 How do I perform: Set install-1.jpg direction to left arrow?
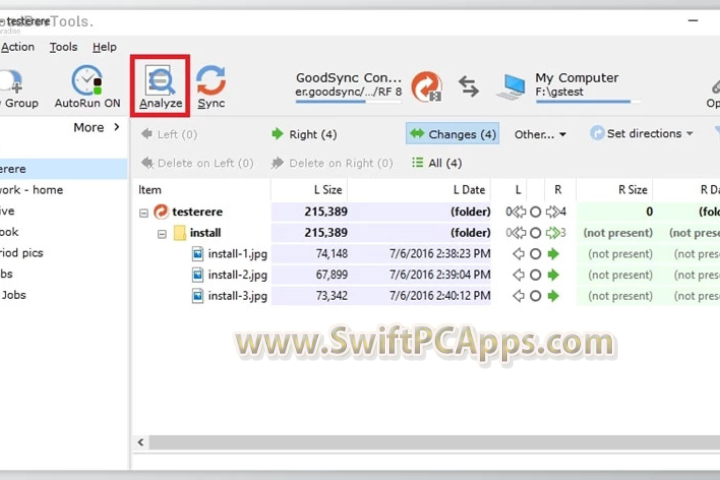pyautogui.click(x=518, y=254)
